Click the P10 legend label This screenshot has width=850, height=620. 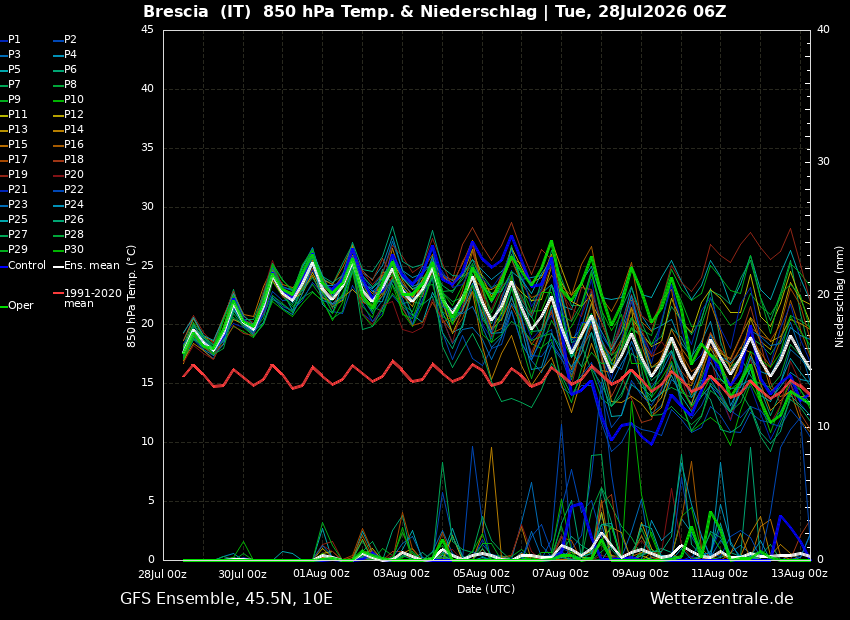point(74,100)
